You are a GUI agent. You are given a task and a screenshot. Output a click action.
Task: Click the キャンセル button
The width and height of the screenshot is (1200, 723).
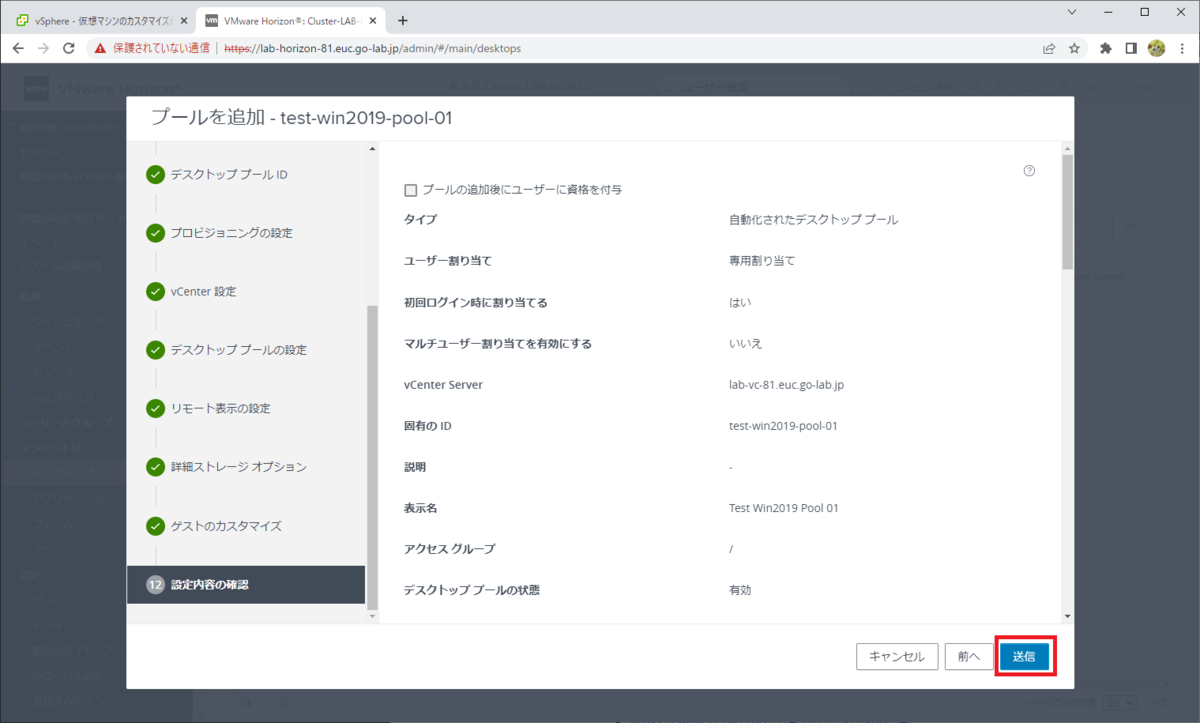(897, 657)
